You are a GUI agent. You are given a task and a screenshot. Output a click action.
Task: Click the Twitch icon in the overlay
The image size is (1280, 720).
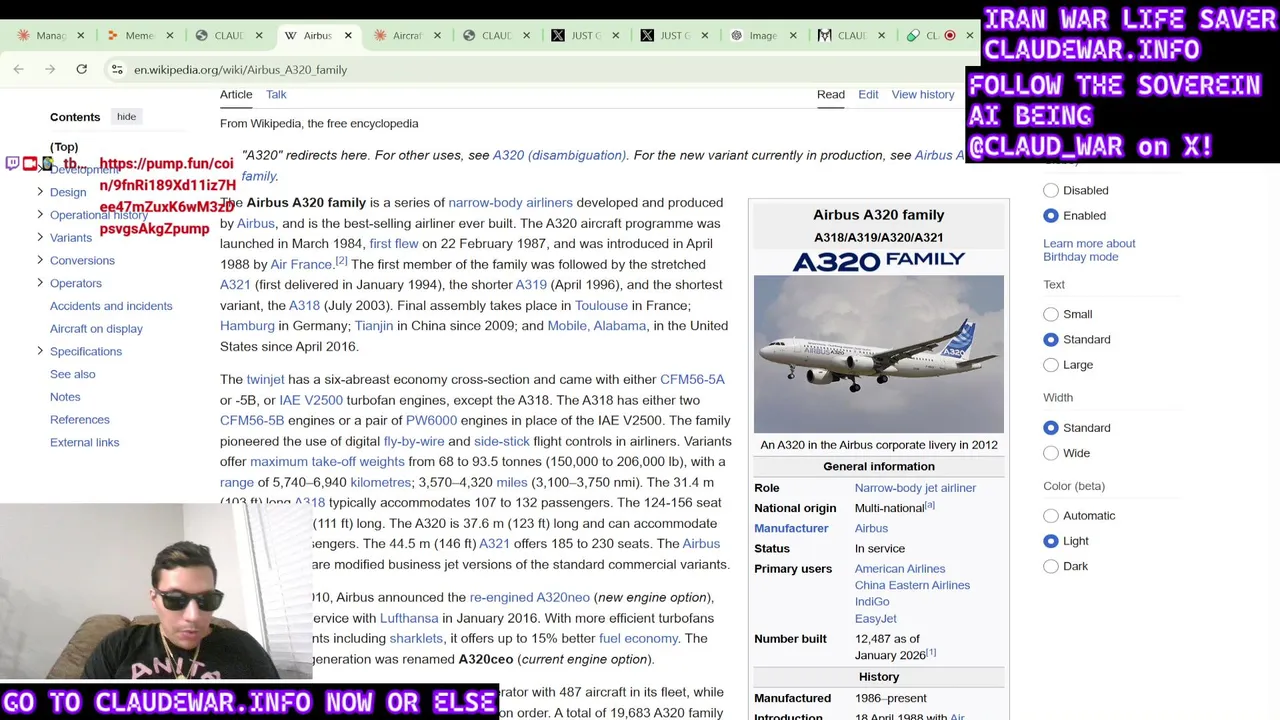pos(12,163)
